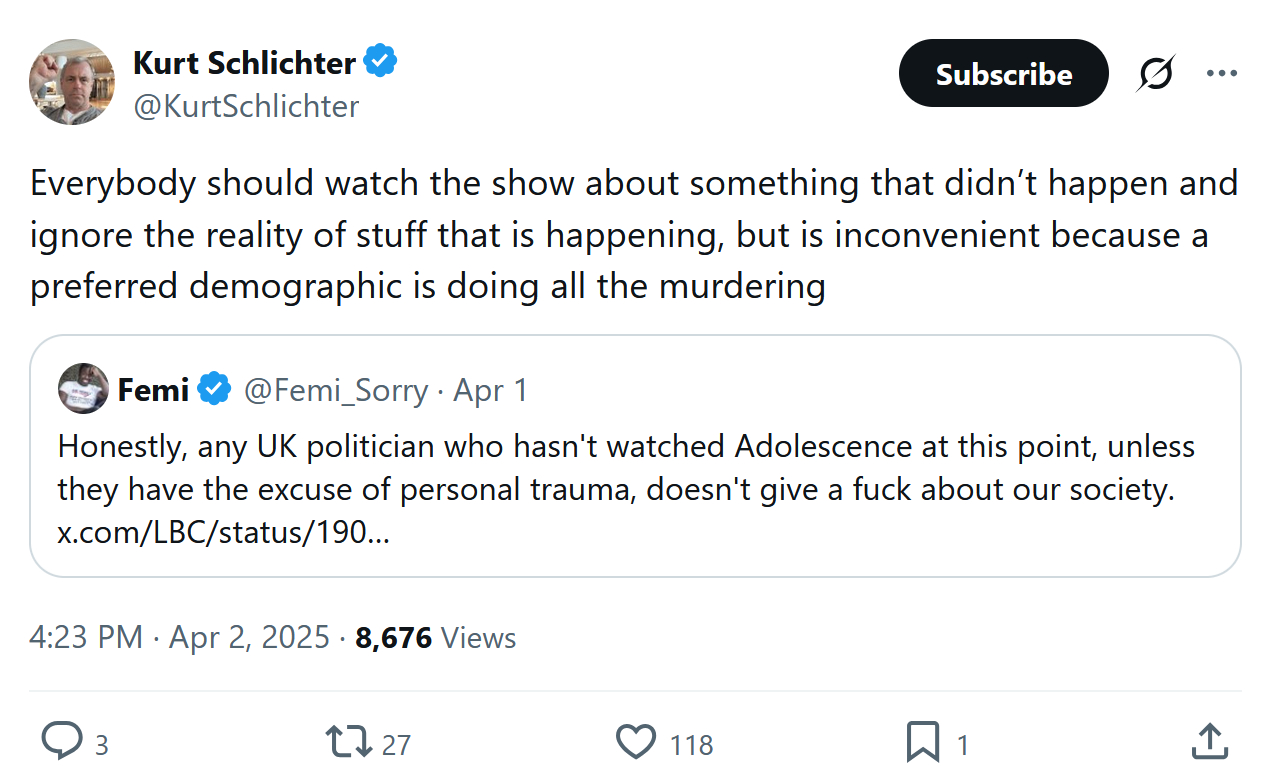Open the x.com/LBC/status link
The width and height of the screenshot is (1270, 784).
coord(223,533)
